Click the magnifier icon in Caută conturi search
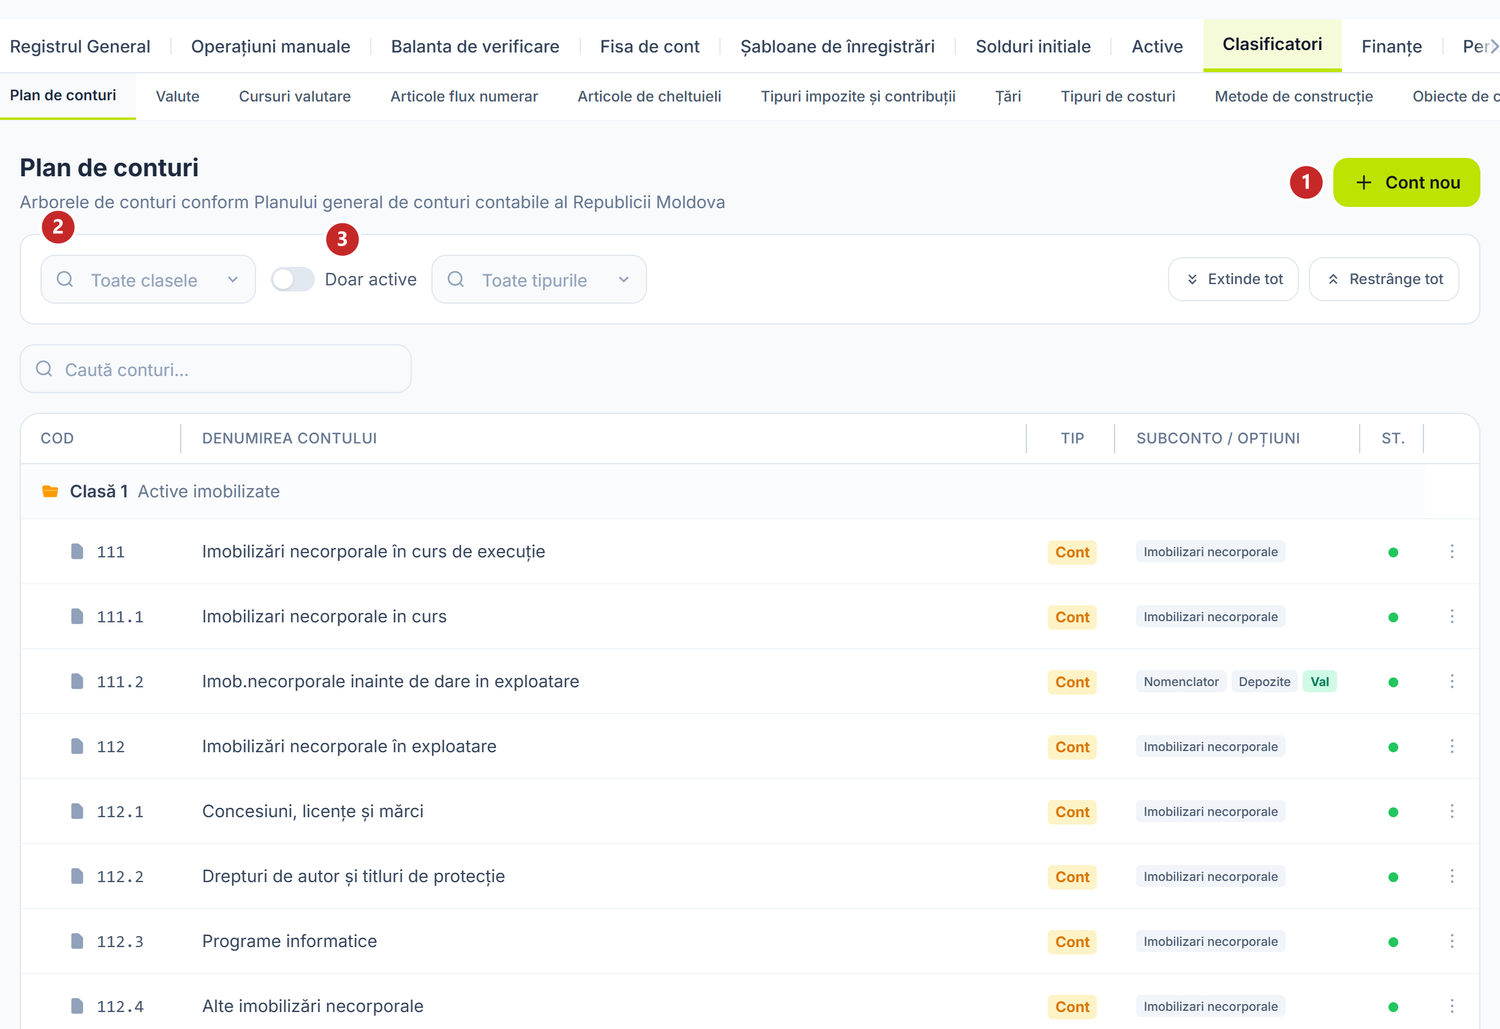 44,369
